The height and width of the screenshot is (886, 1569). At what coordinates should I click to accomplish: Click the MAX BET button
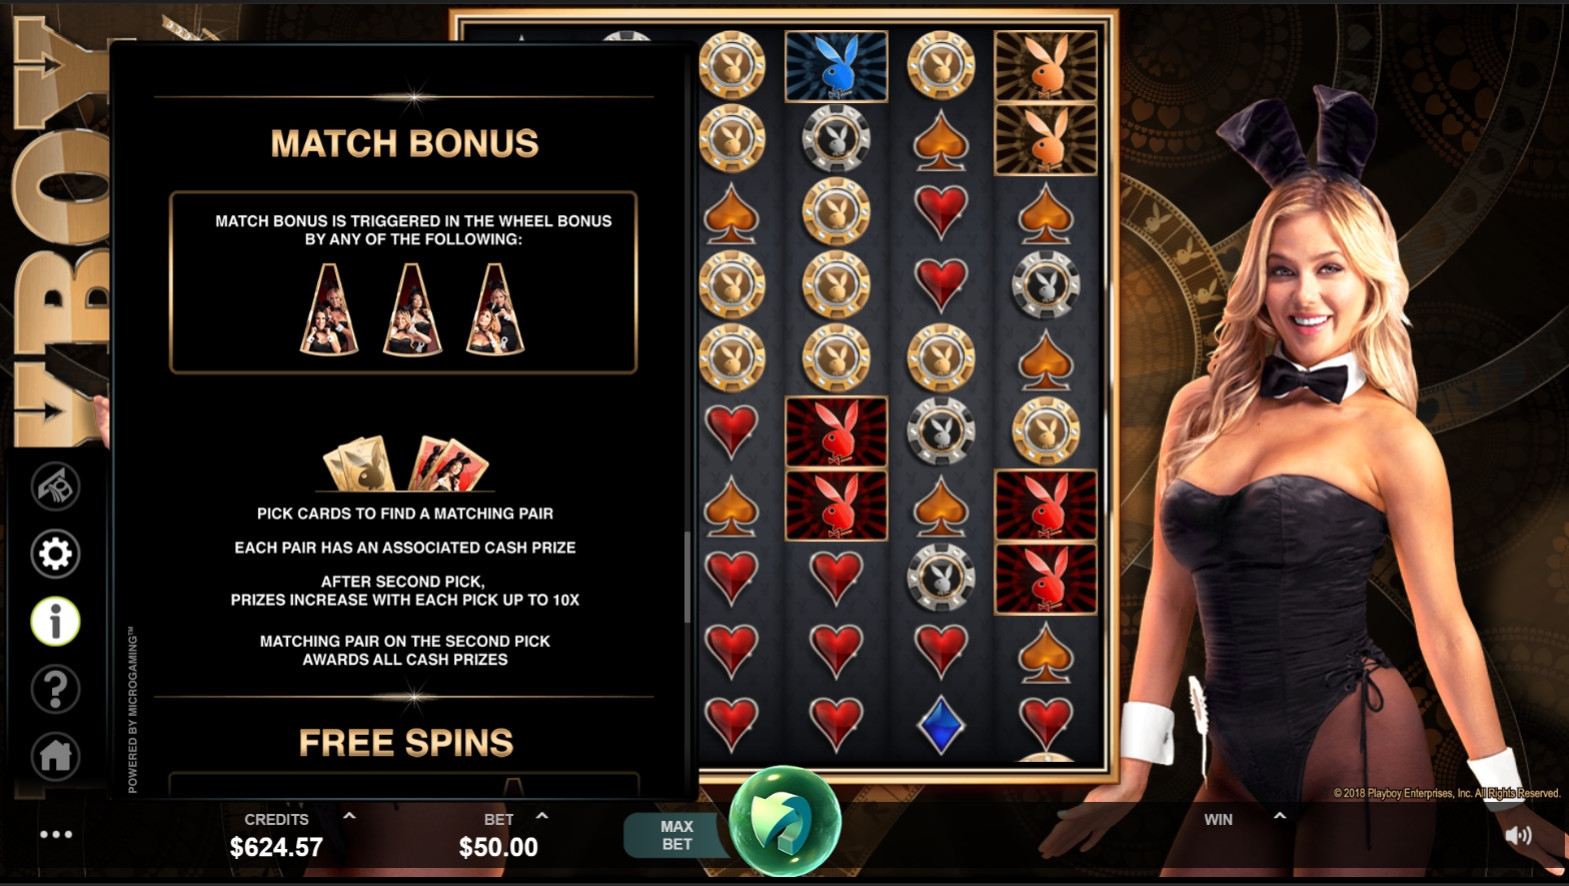[676, 835]
